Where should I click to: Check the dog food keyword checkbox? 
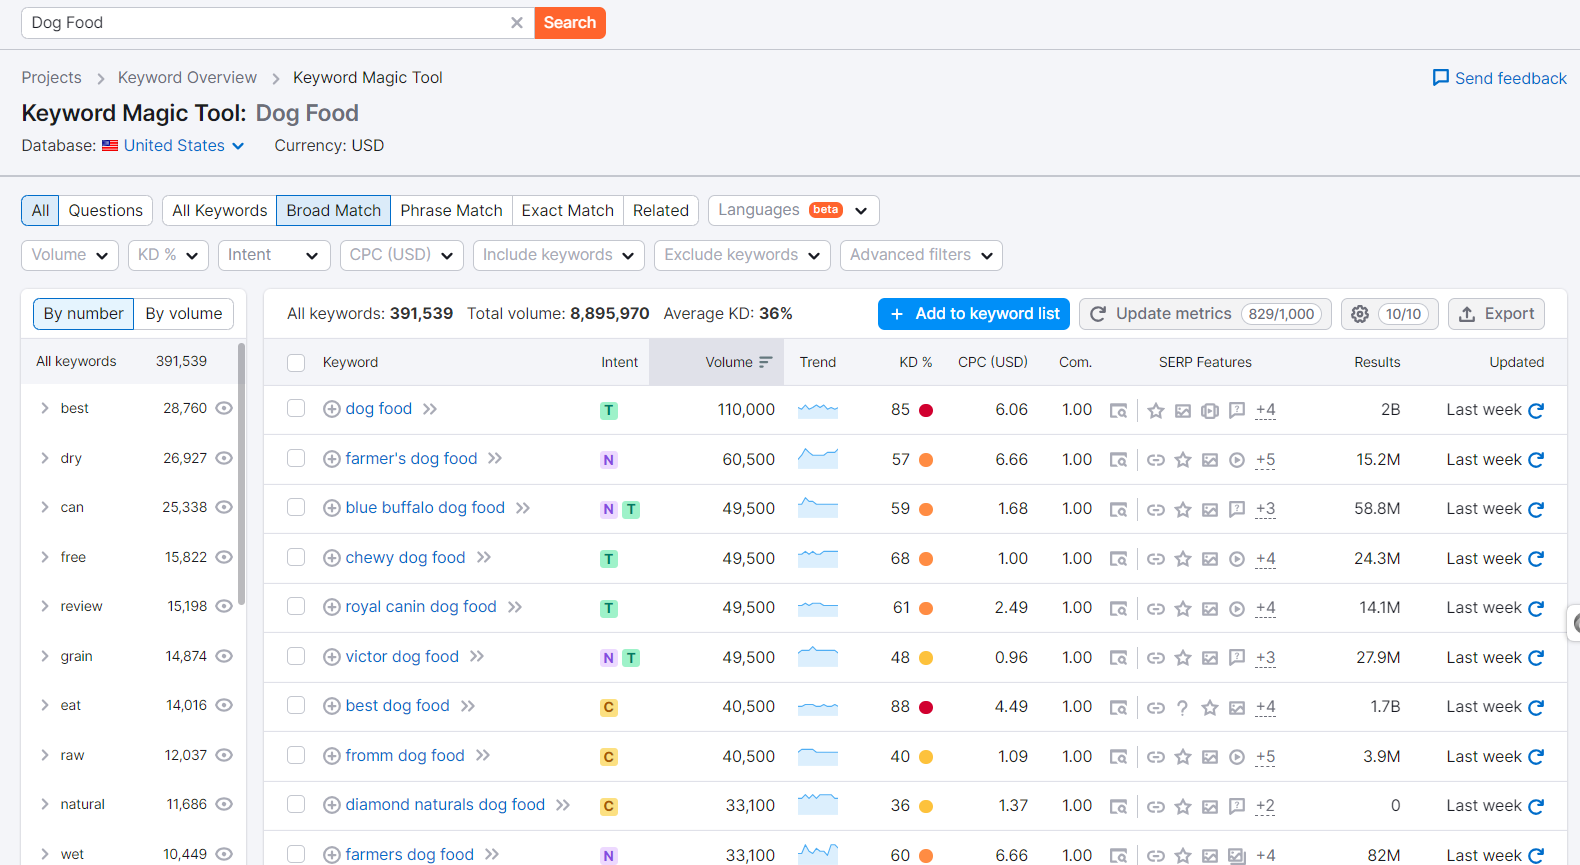click(296, 408)
